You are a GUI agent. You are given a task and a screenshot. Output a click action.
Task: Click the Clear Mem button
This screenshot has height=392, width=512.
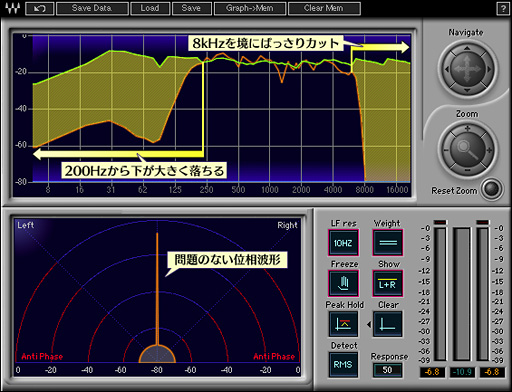[324, 8]
